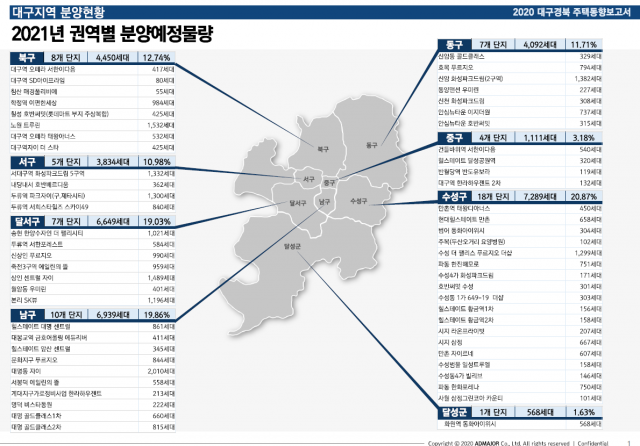Click the '중구' label on the map

click(329, 182)
